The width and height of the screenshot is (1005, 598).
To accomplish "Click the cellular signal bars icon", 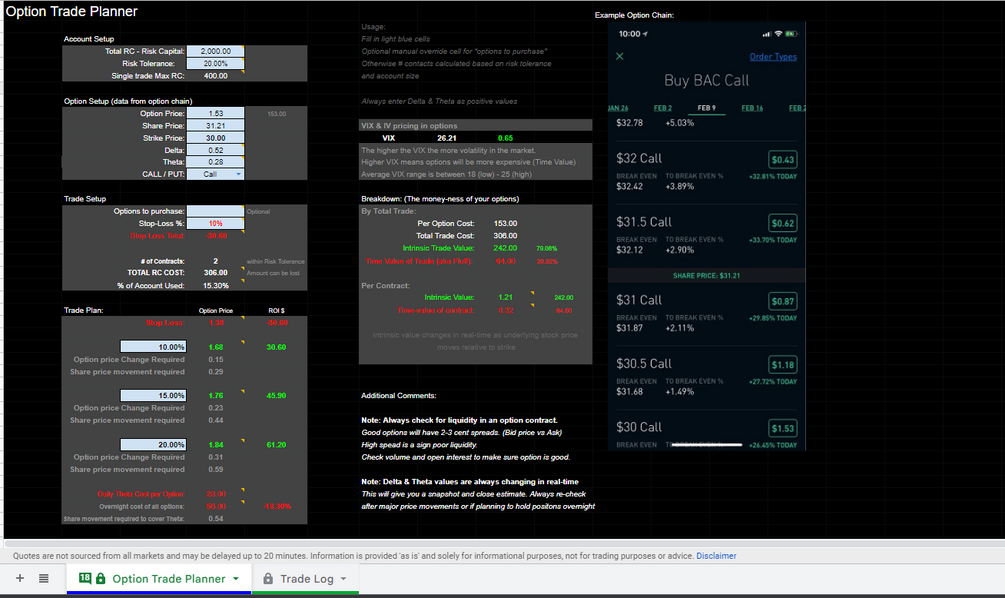I will coord(767,34).
